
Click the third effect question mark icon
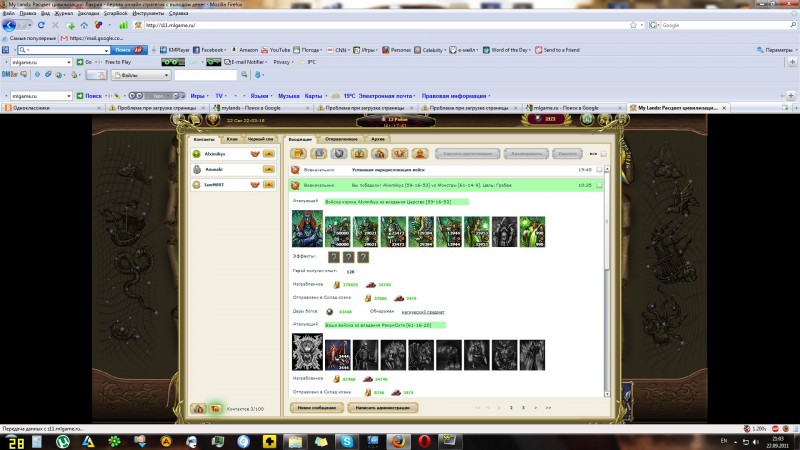363,257
